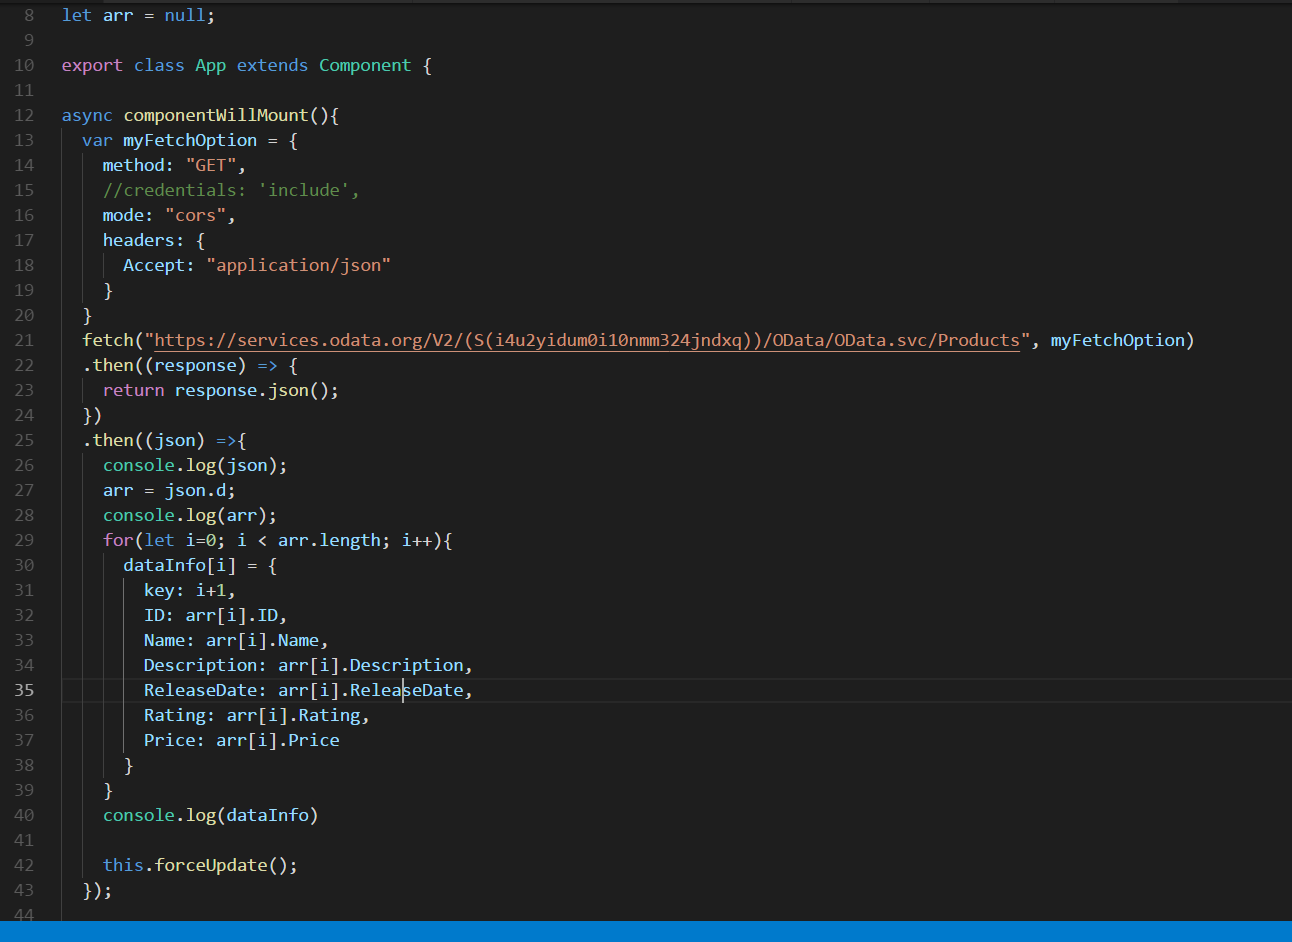
Task: Click the "application/json" string value
Action: tap(298, 266)
